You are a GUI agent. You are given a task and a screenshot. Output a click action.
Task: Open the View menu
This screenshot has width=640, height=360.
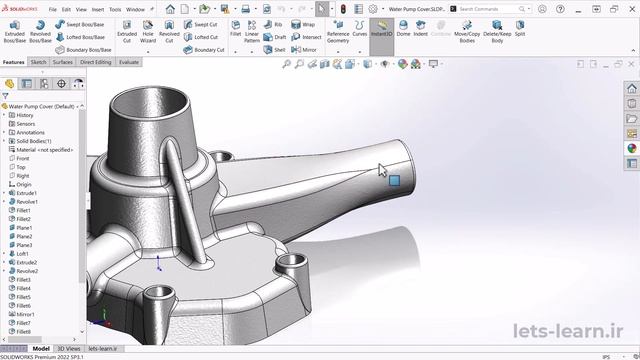81,9
